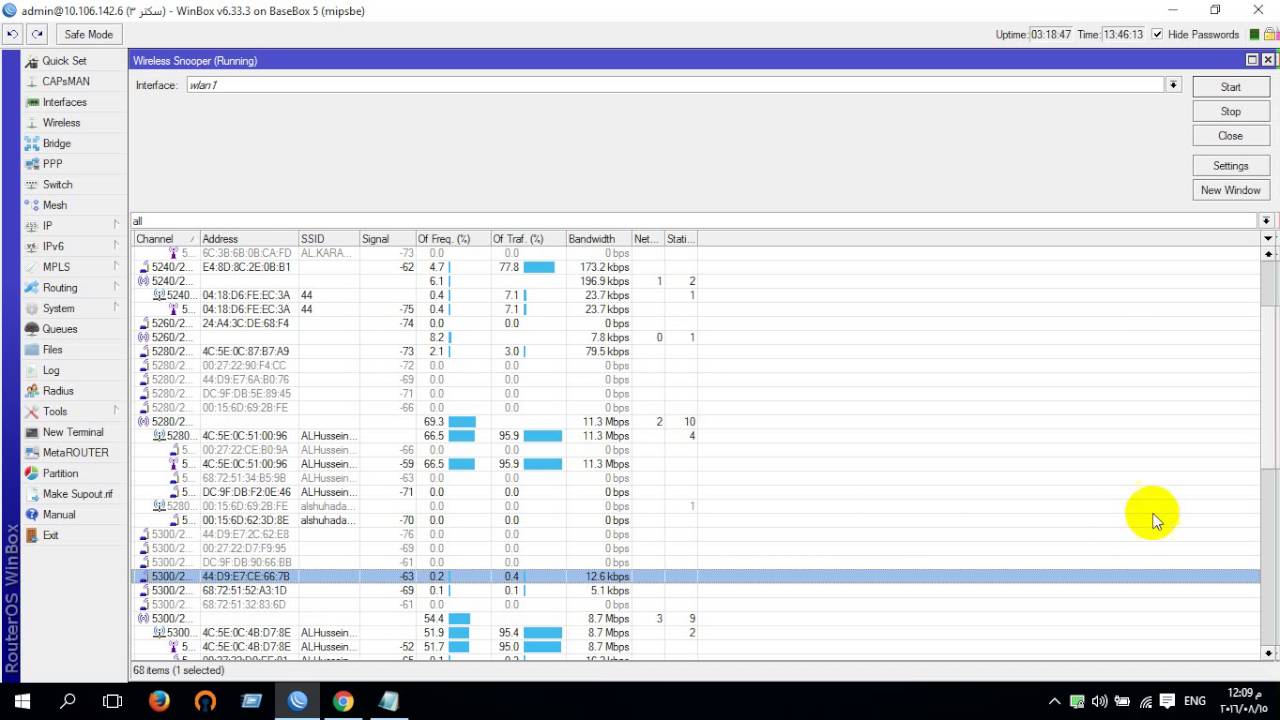Screen dimensions: 1280x720
Task: Expand the IPv6 submenu
Action: [x=116, y=246]
